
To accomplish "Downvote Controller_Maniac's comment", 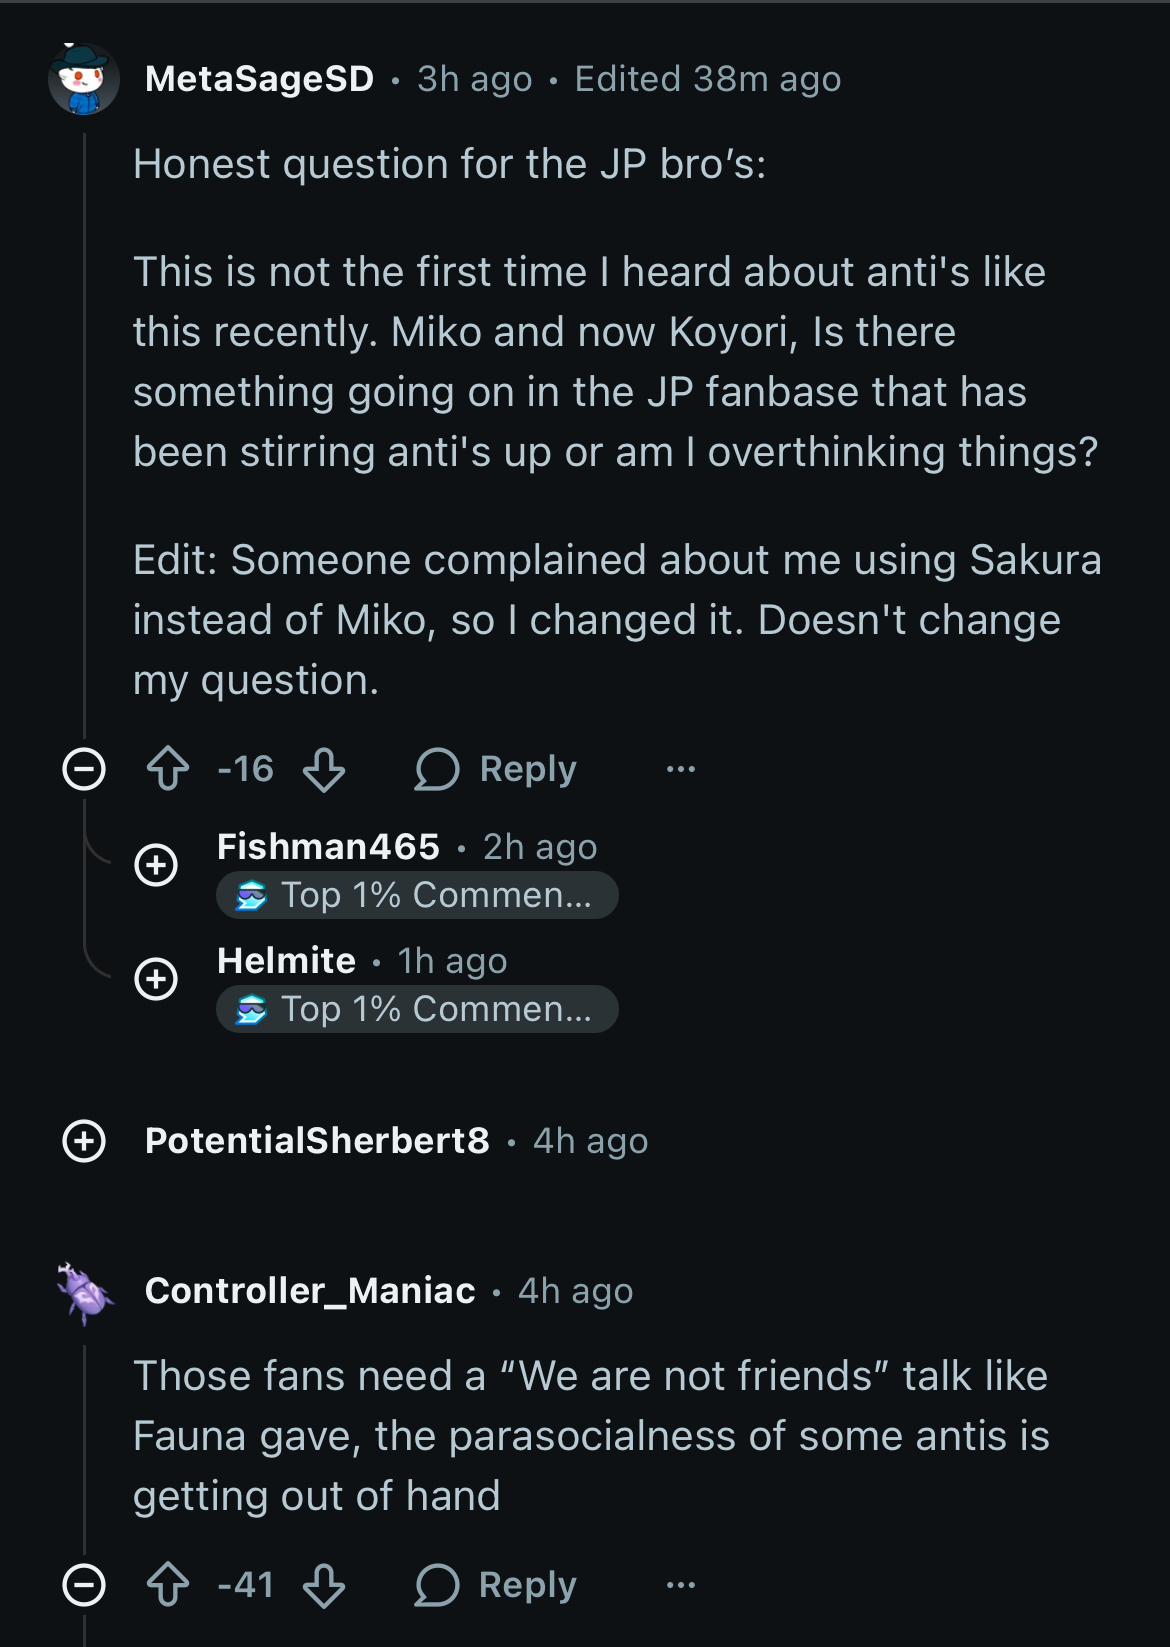I will (324, 1585).
